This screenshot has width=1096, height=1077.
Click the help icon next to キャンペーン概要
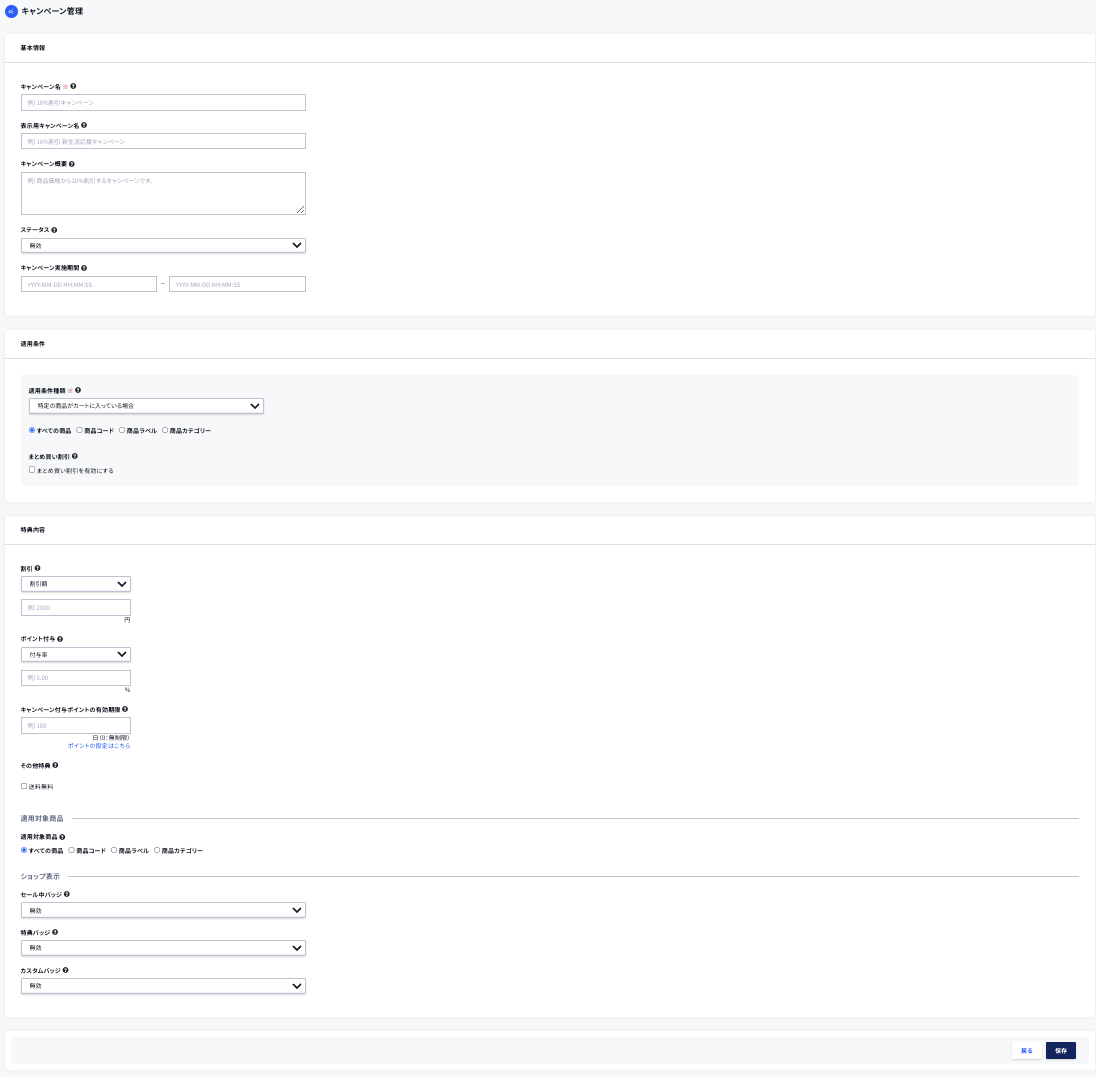tap(72, 164)
